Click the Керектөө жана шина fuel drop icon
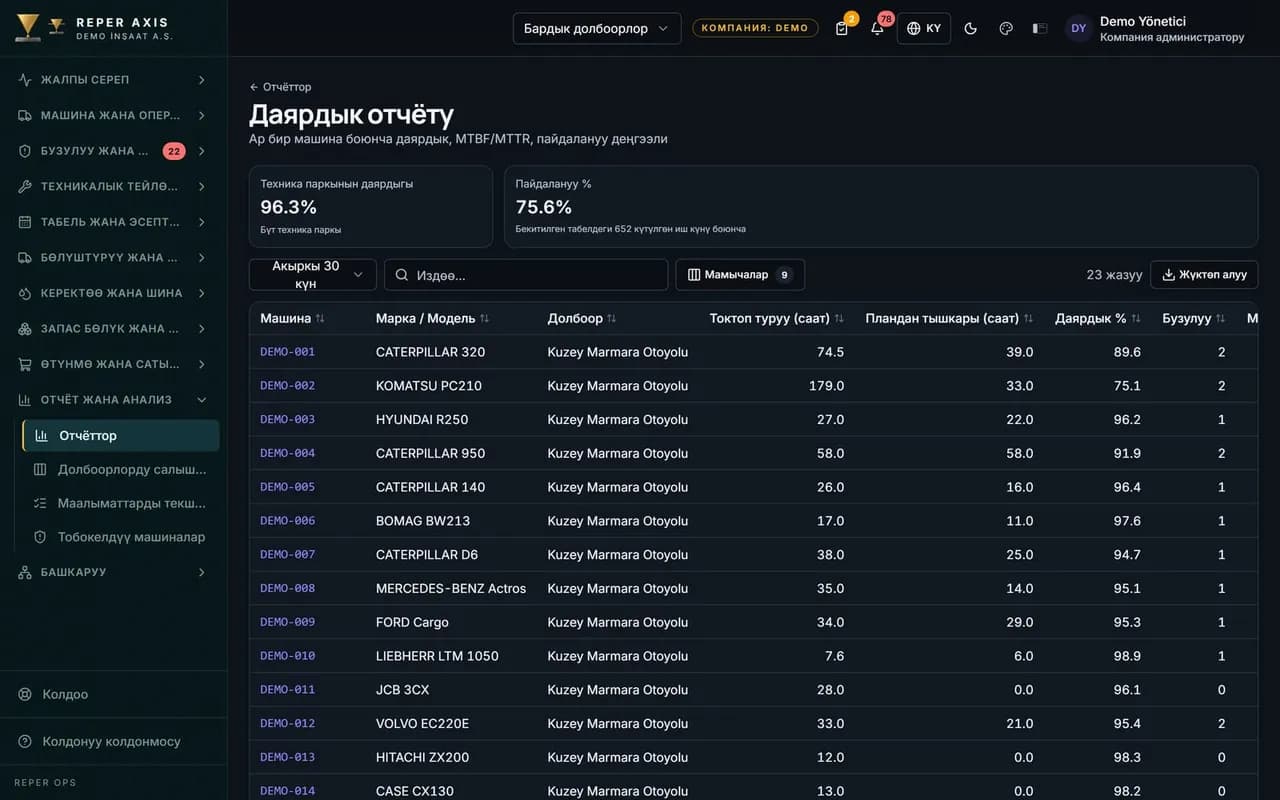Screen dimensions: 1280x800 25,293
